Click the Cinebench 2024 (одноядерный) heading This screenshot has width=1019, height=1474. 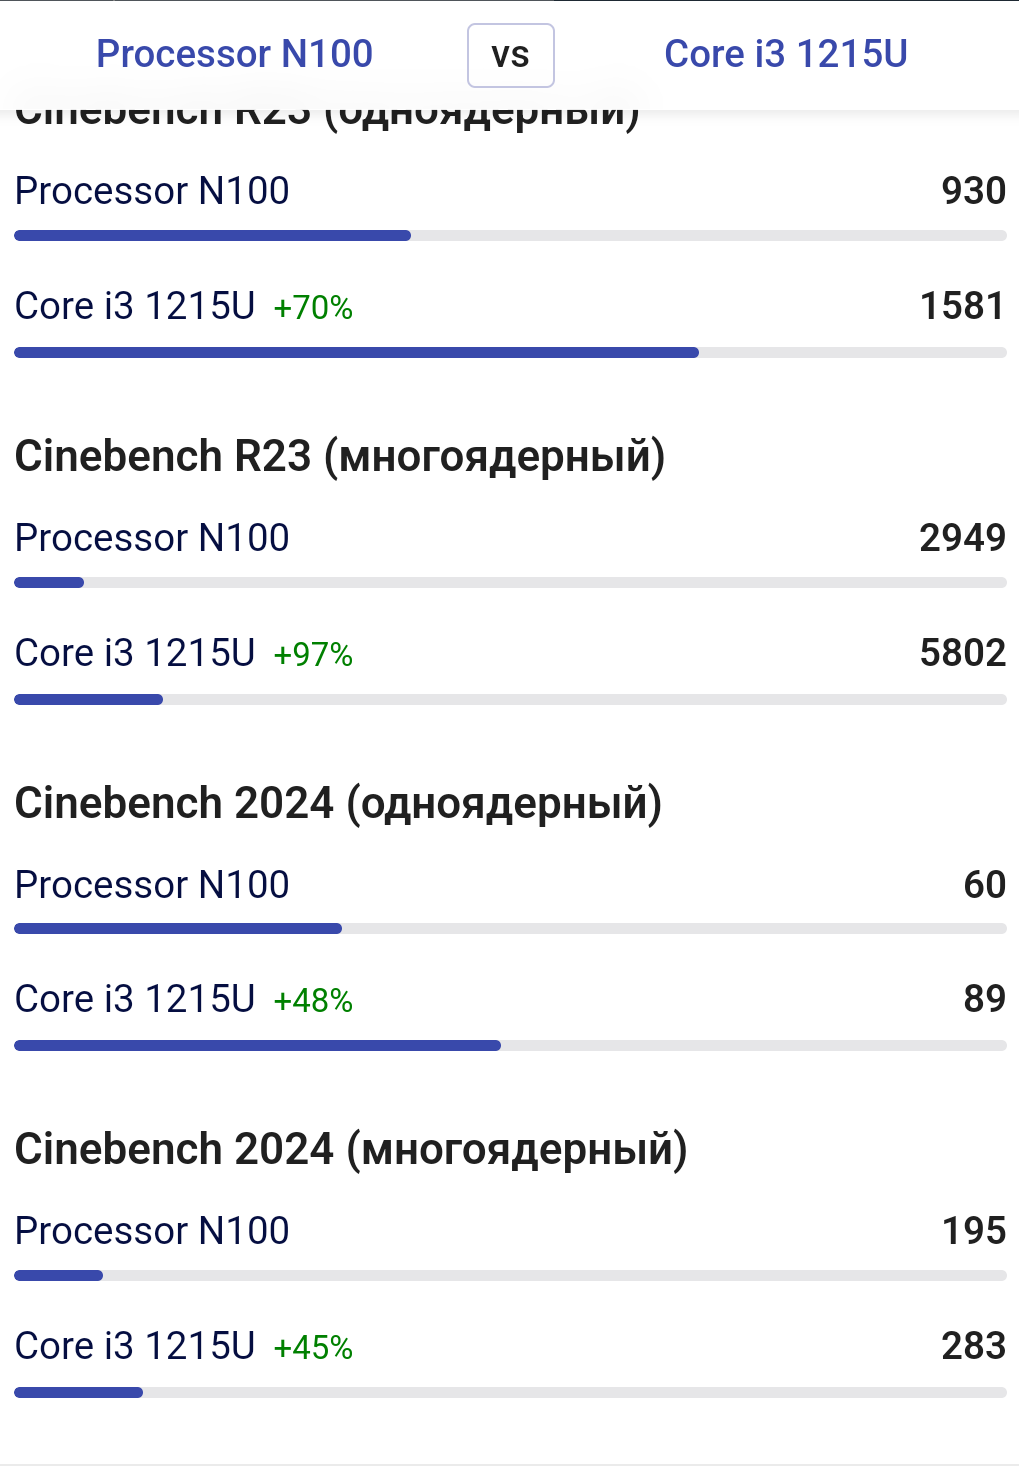pyautogui.click(x=339, y=804)
